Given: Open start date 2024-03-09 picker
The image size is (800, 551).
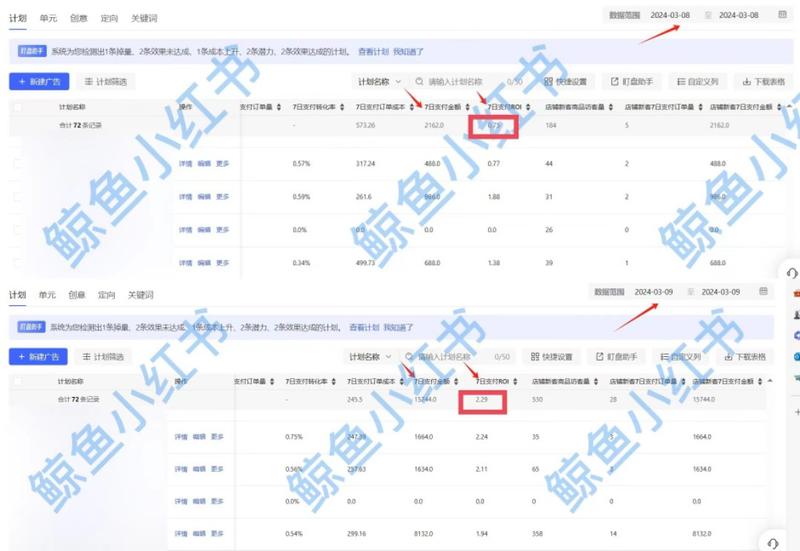Looking at the screenshot, I should [x=654, y=292].
